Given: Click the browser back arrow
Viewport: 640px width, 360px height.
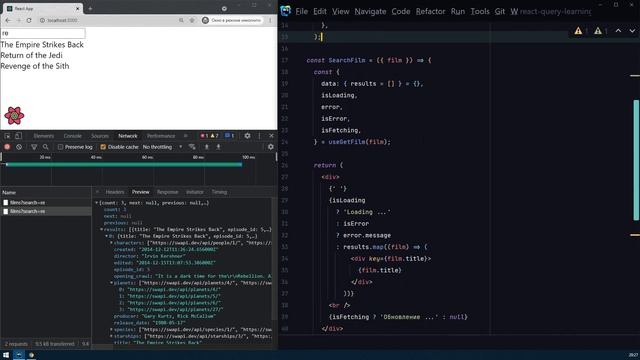Looking at the screenshot, I should (x=8, y=20).
